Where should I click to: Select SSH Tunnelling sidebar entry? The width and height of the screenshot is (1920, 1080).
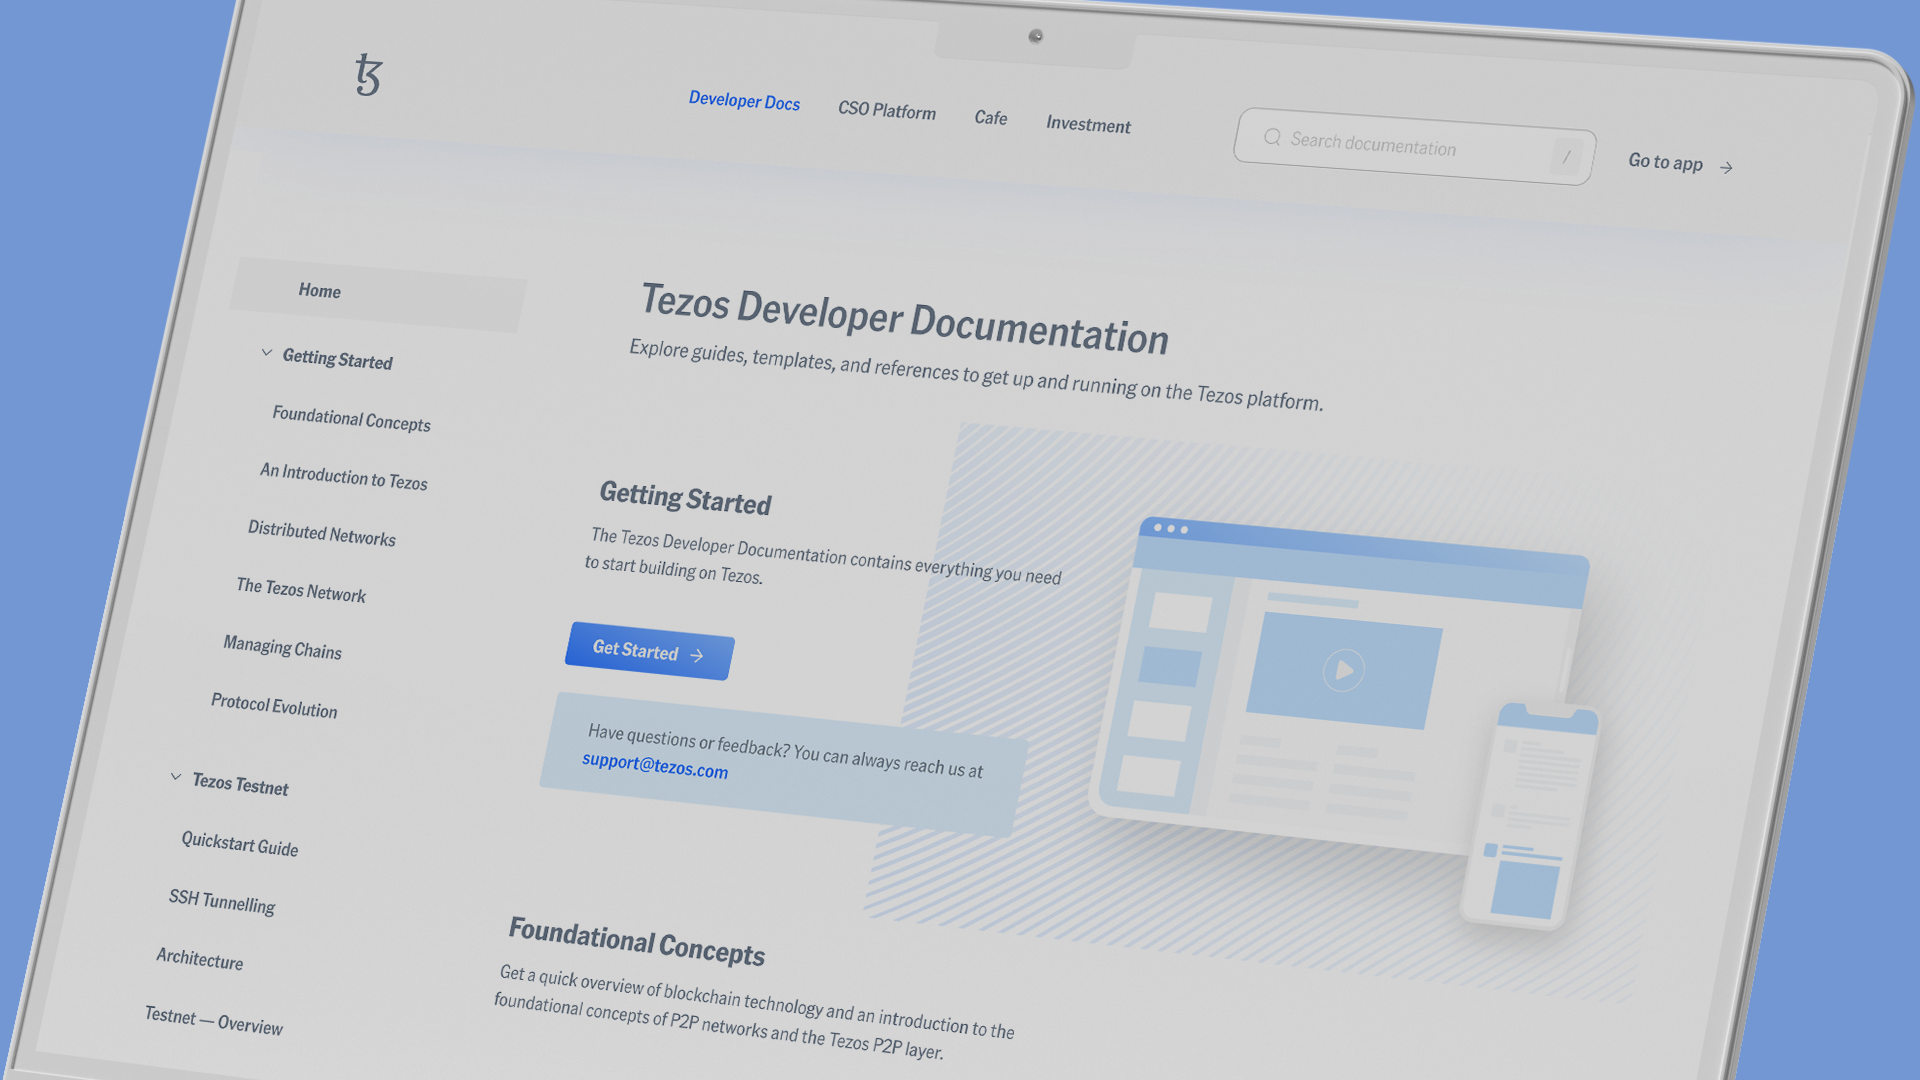(x=221, y=901)
